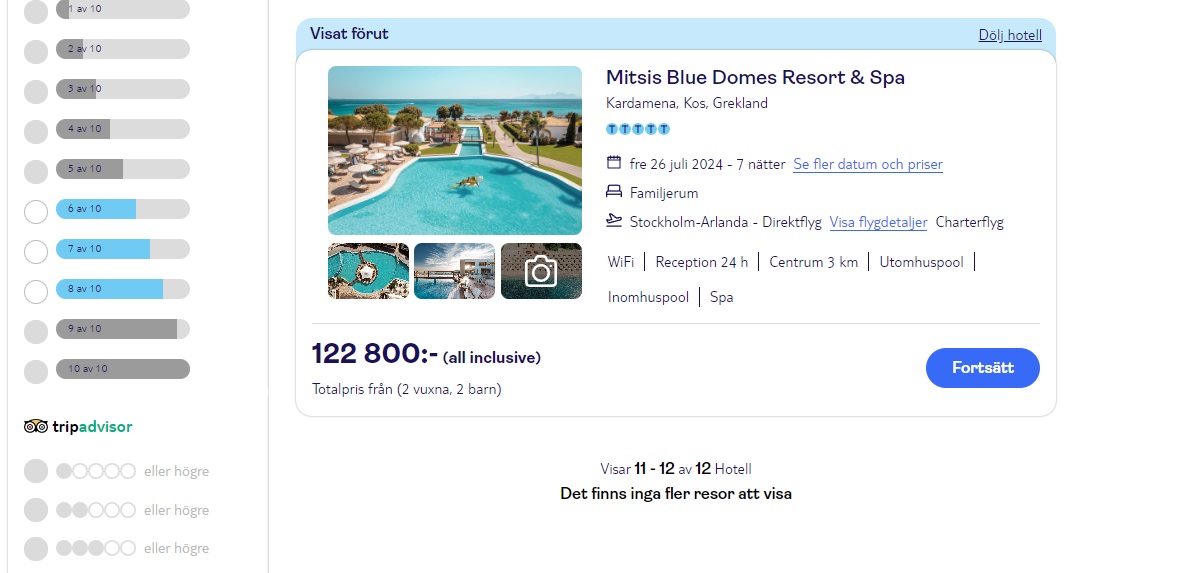The width and height of the screenshot is (1180, 573).
Task: Click the hotel's five-star T rating icons
Action: (637, 130)
